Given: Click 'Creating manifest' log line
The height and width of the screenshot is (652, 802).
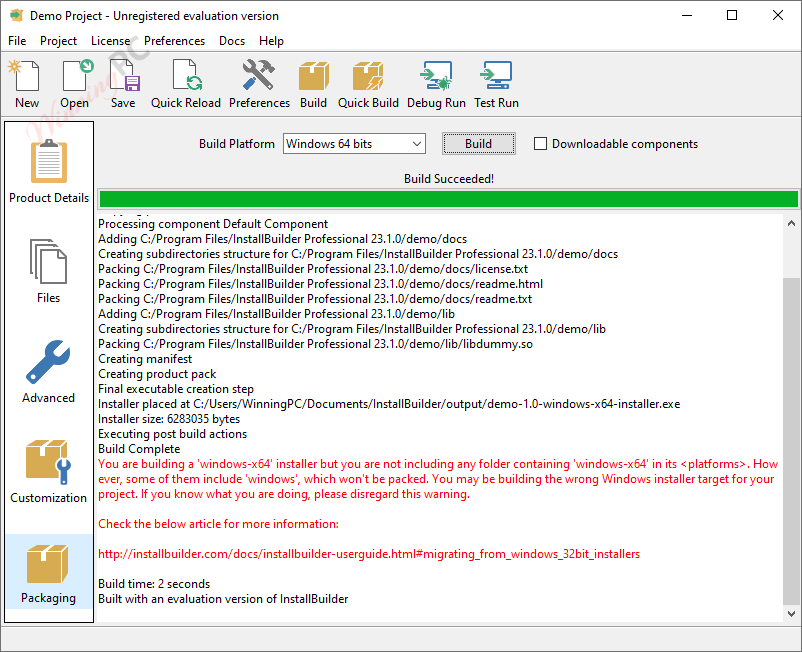Looking at the screenshot, I should [145, 359].
